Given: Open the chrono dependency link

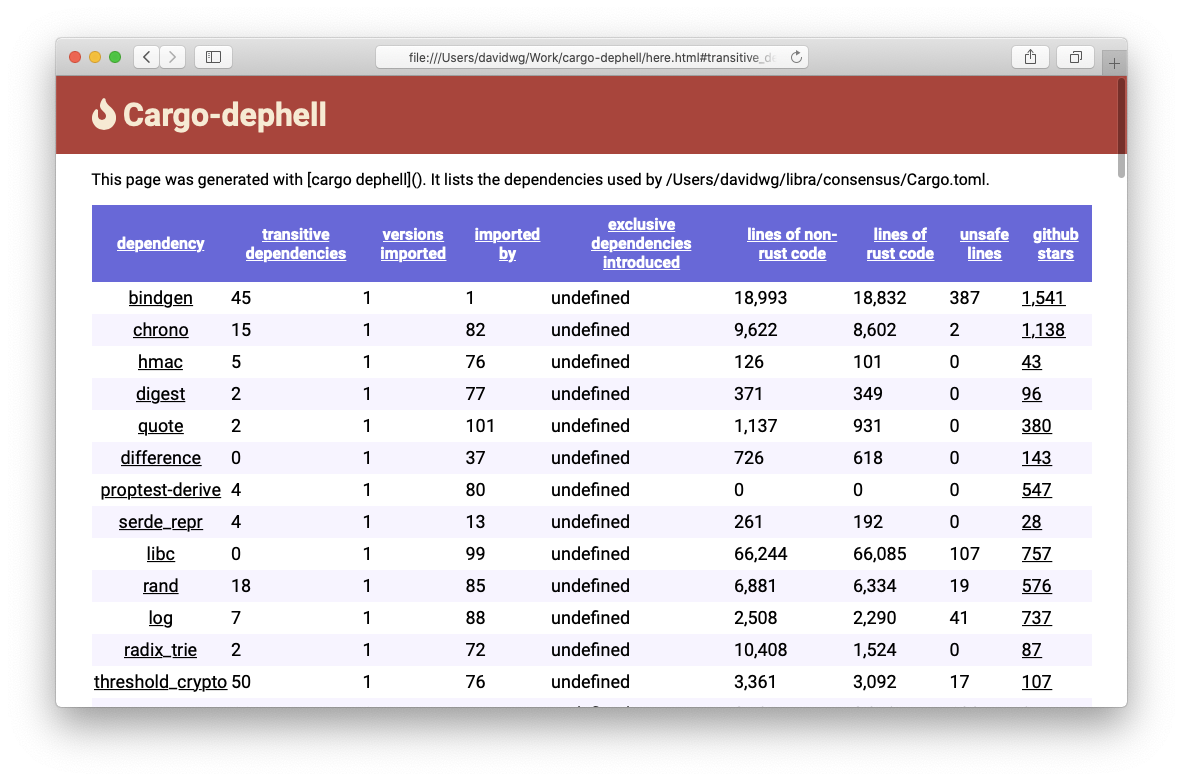Looking at the screenshot, I should coord(161,330).
